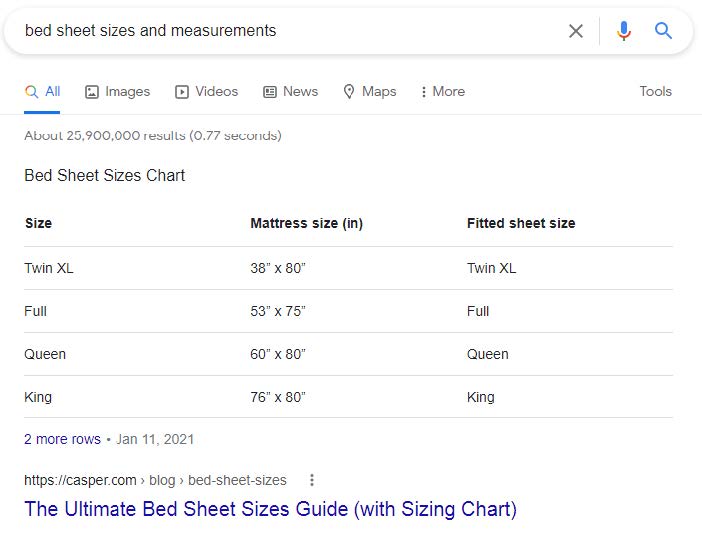Screen dimensions: 702x537
Task: Select Queen in Fitted sheet column
Action: click(x=488, y=354)
